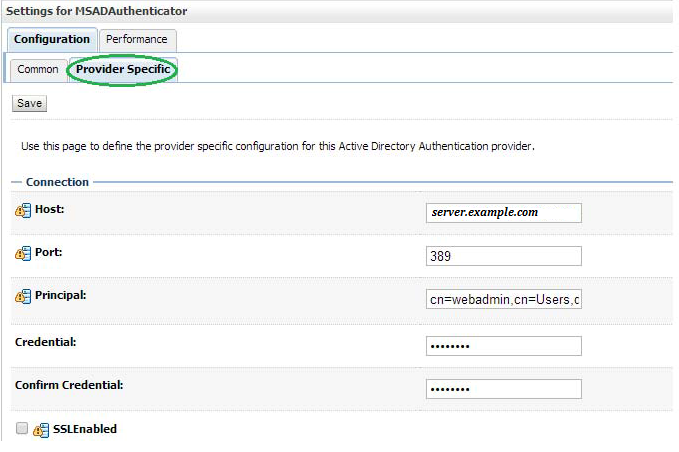This screenshot has height=452, width=679.
Task: Click the Connection section heading
Action: pos(57,182)
